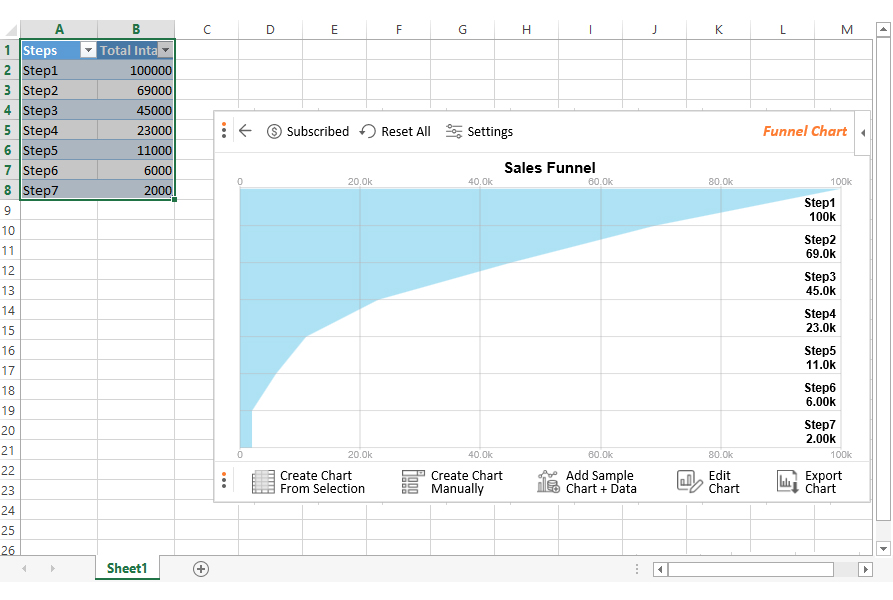The height and width of the screenshot is (600, 893).
Task: Select cell containing Step7
Action: click(59, 190)
